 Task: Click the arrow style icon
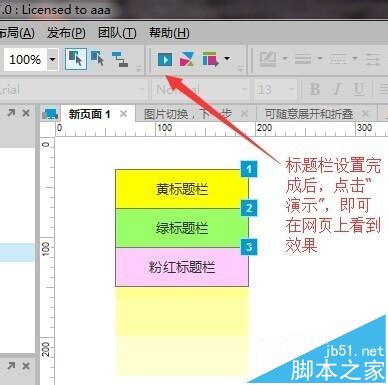(x=373, y=59)
